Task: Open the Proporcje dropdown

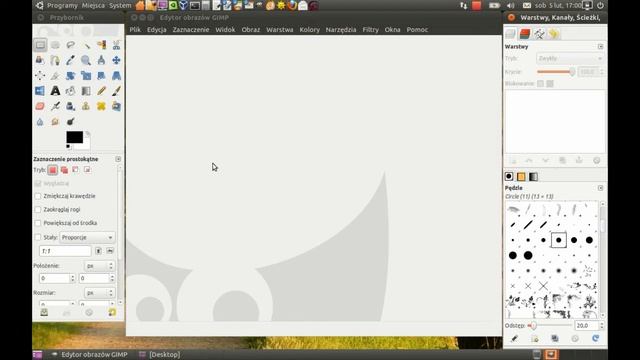Action: [87, 237]
